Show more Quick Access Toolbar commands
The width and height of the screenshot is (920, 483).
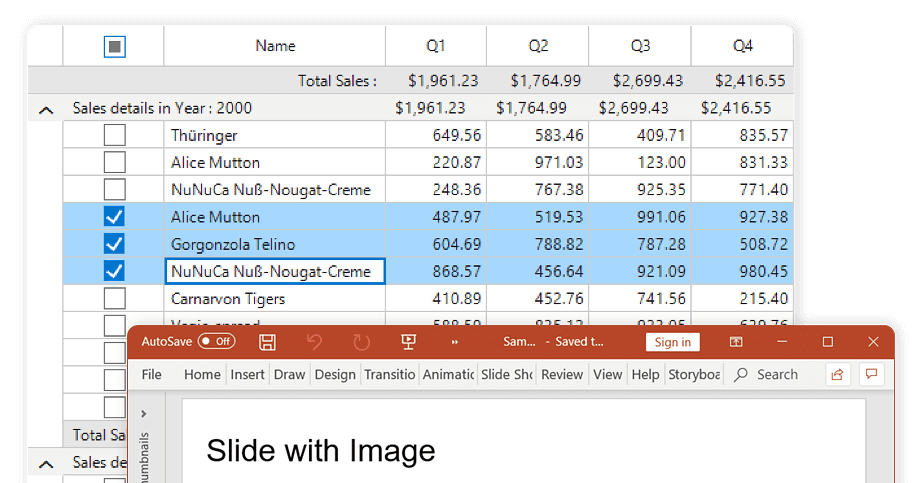click(455, 342)
